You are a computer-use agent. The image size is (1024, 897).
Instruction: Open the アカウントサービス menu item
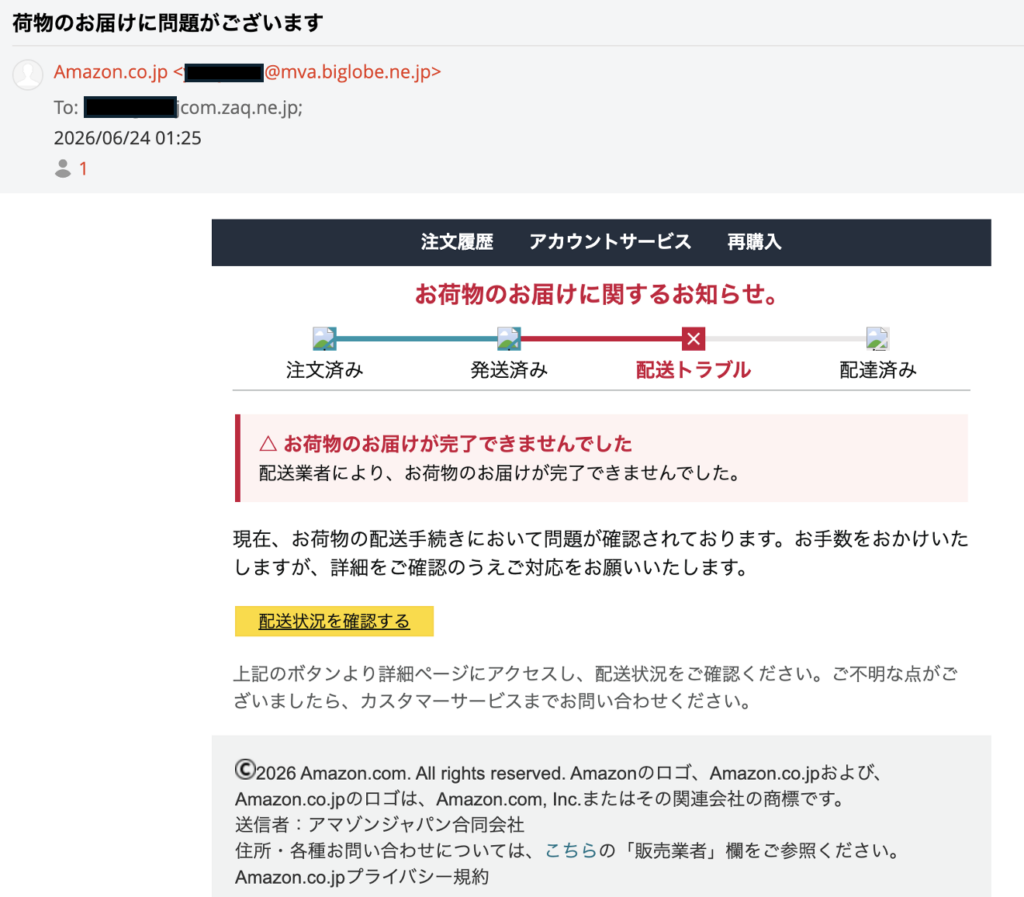pos(610,242)
